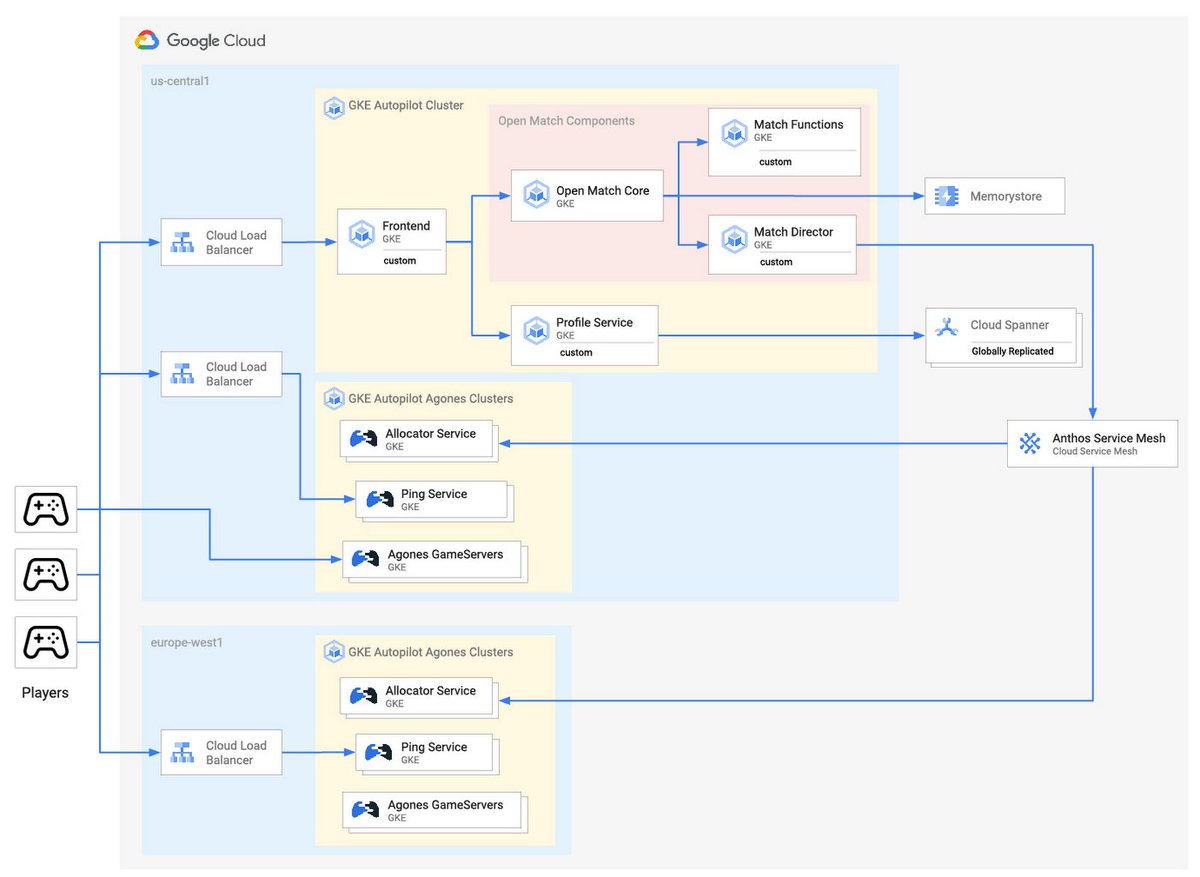This screenshot has height=877, width=1200.
Task: Click the custom tag under Match Functions
Action: (775, 162)
